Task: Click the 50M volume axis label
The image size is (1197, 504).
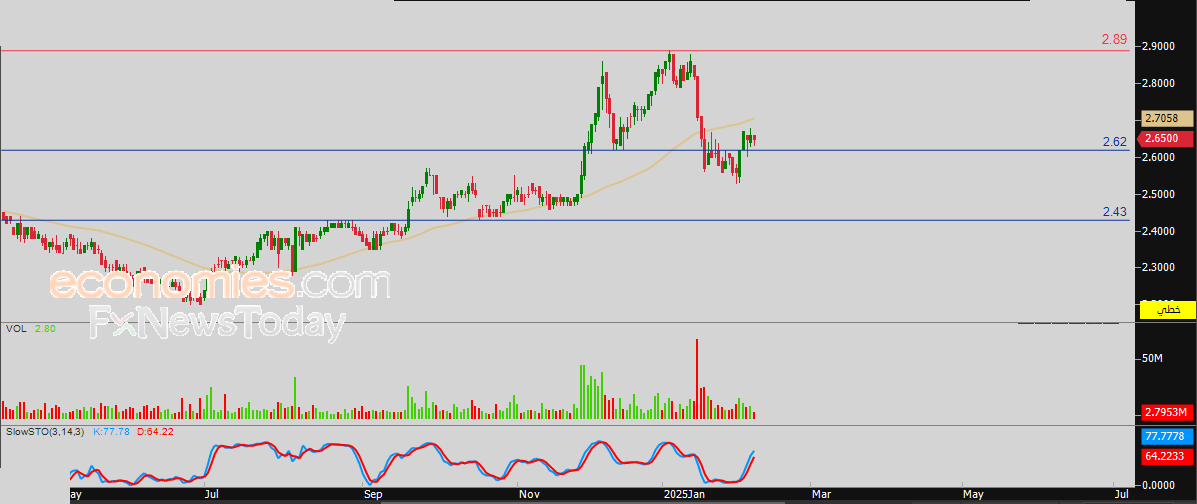Action: click(1153, 358)
